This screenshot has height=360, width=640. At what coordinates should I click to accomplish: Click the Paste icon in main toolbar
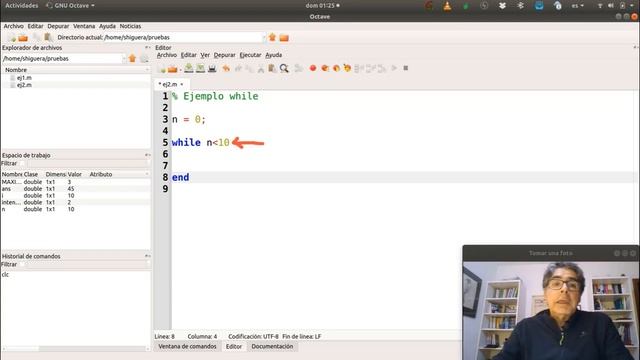(48, 38)
